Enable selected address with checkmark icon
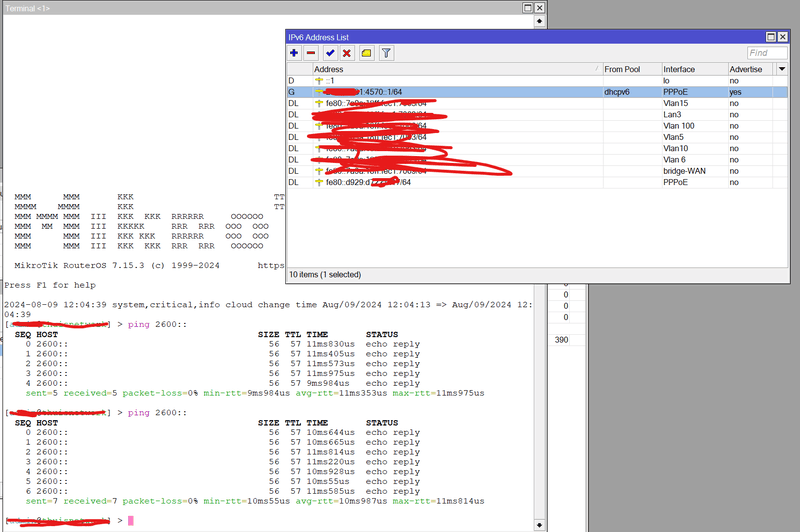The height and width of the screenshot is (532, 800). [330, 53]
